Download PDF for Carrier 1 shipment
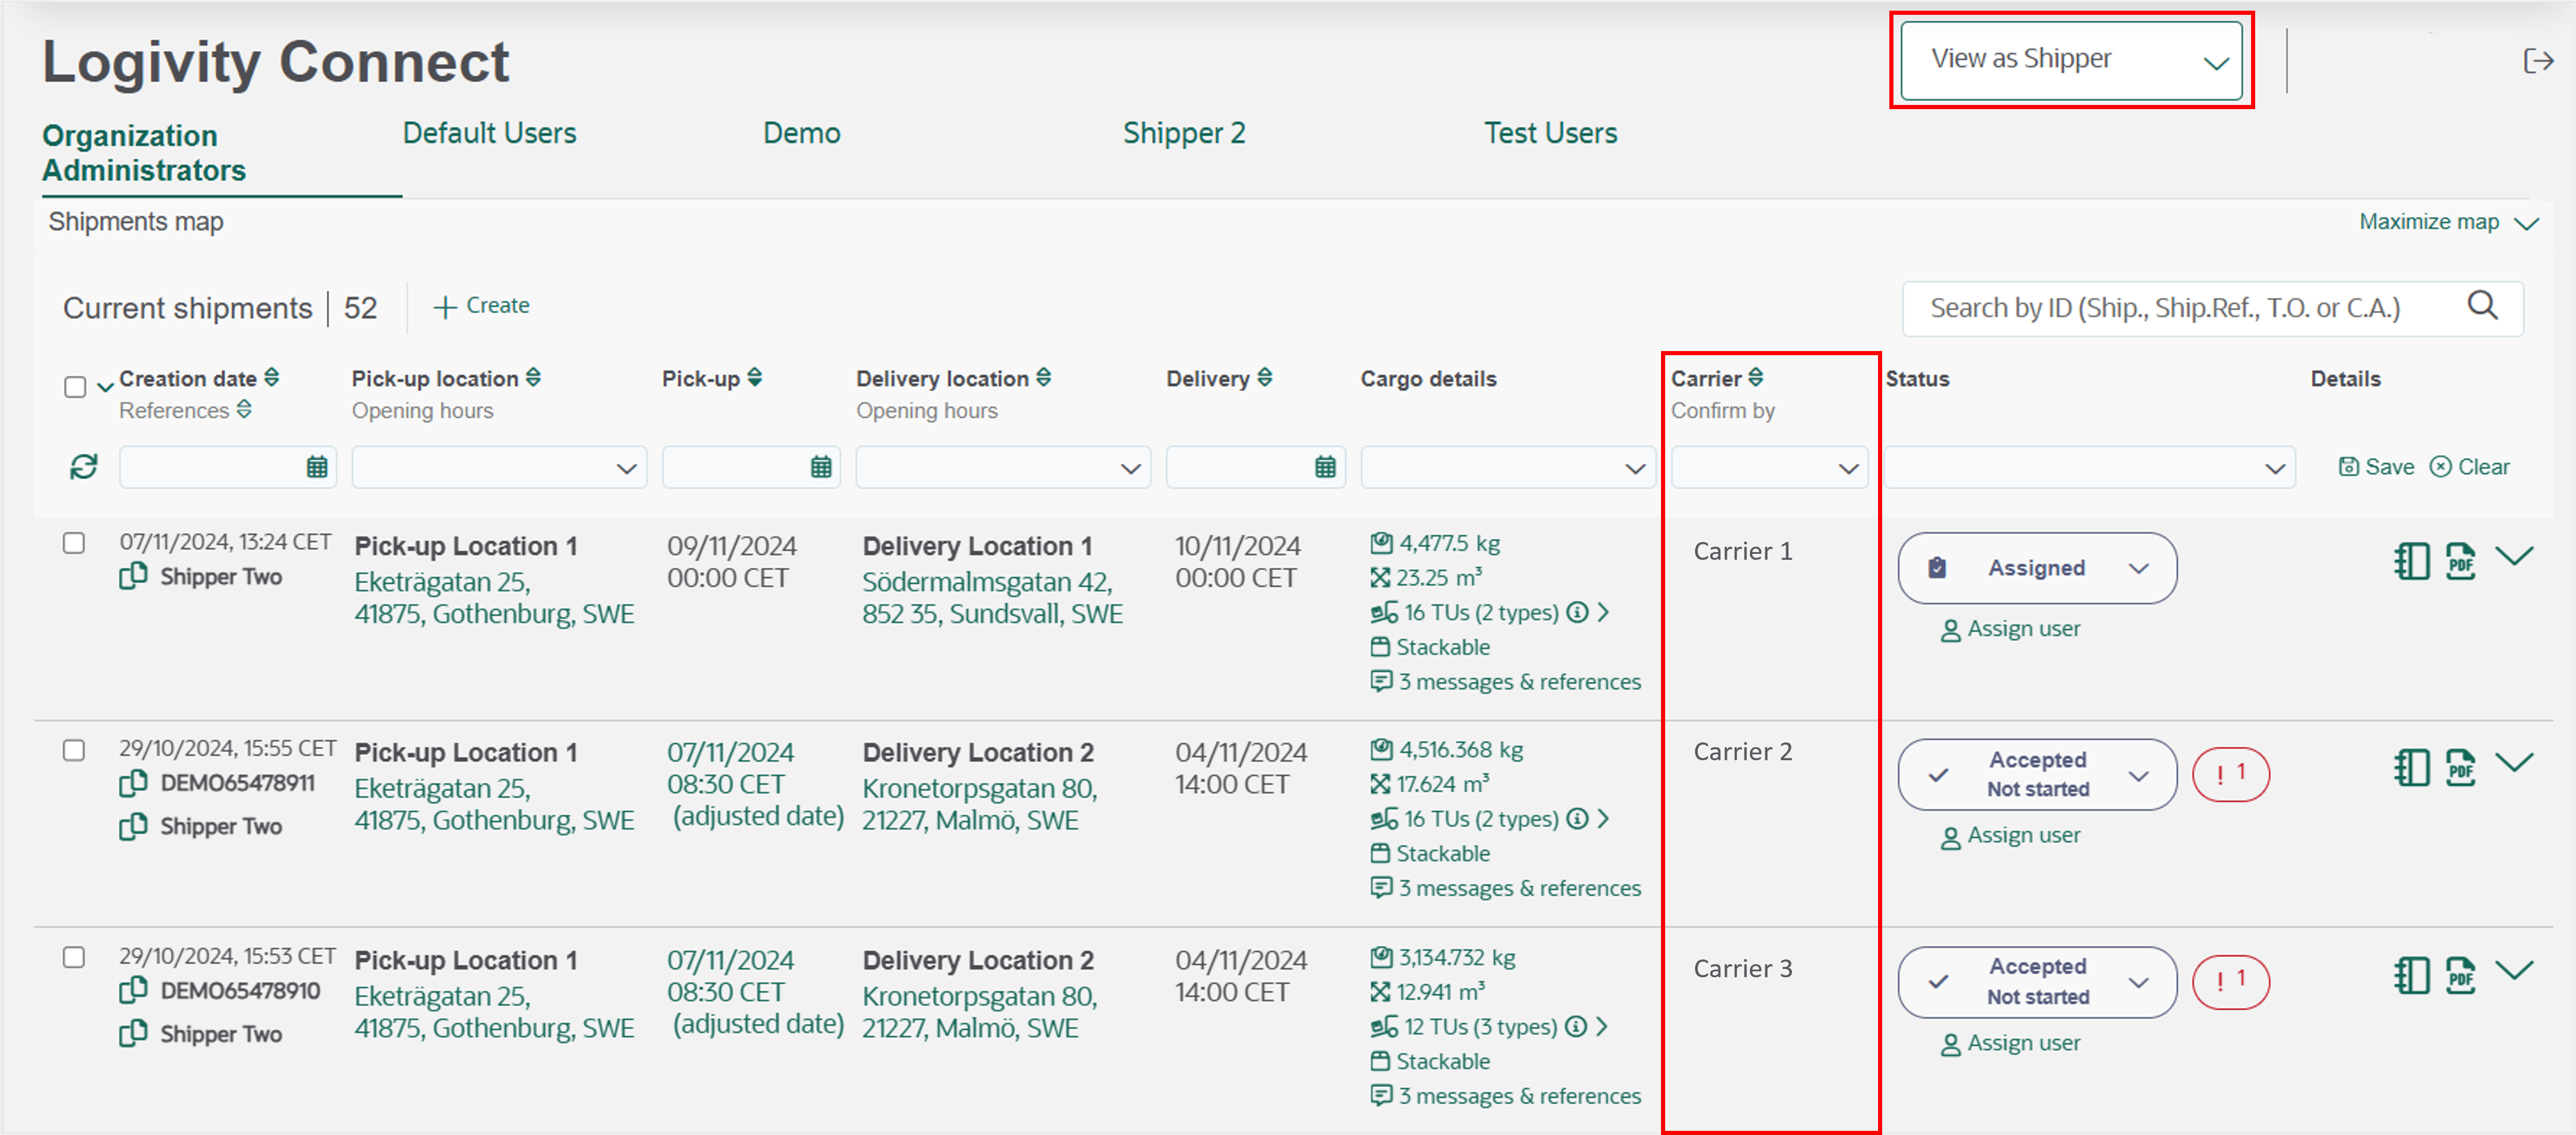Screen dimensions: 2576x1135 [x=2461, y=561]
